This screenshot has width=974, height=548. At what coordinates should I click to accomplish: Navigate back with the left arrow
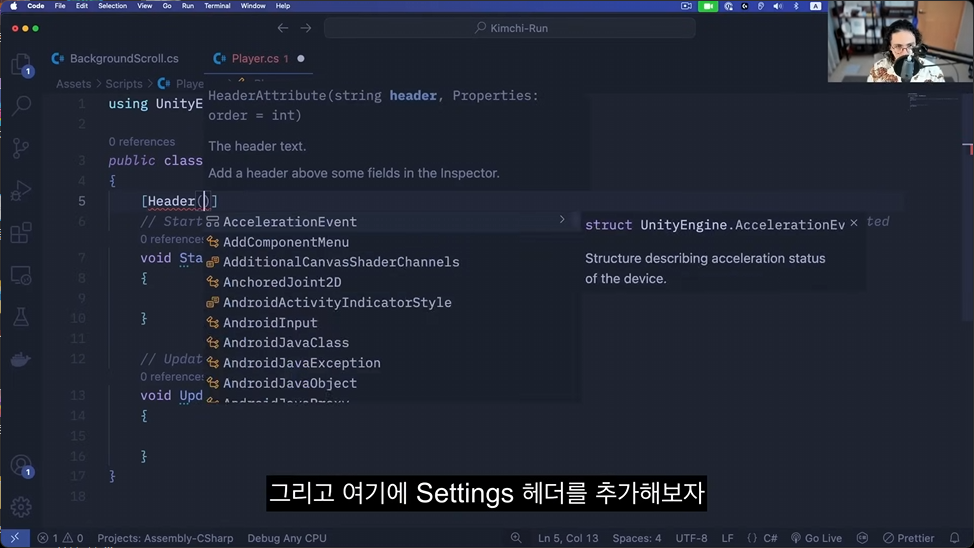coord(283,28)
